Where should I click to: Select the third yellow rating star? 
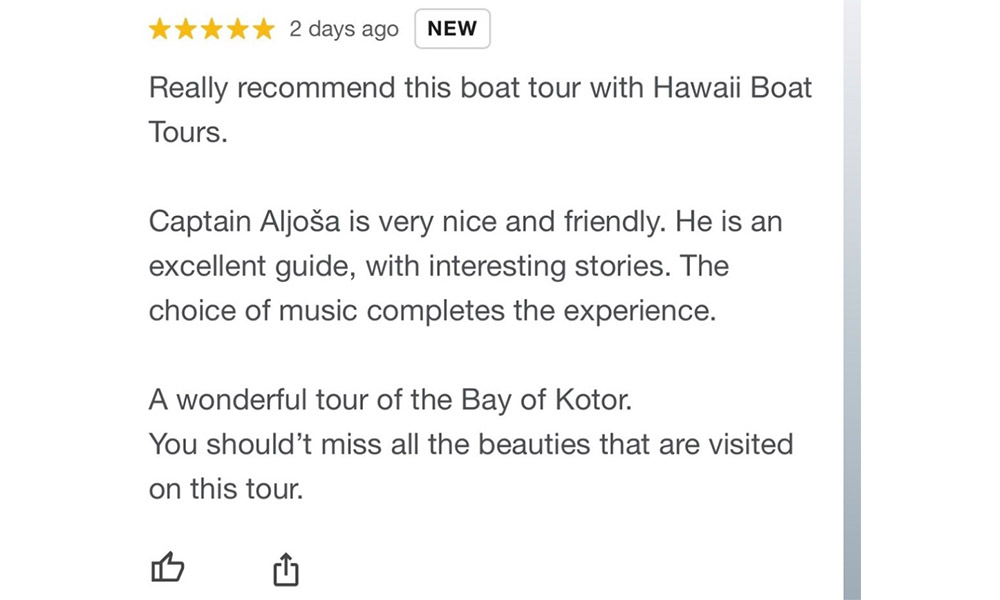pyautogui.click(x=212, y=29)
